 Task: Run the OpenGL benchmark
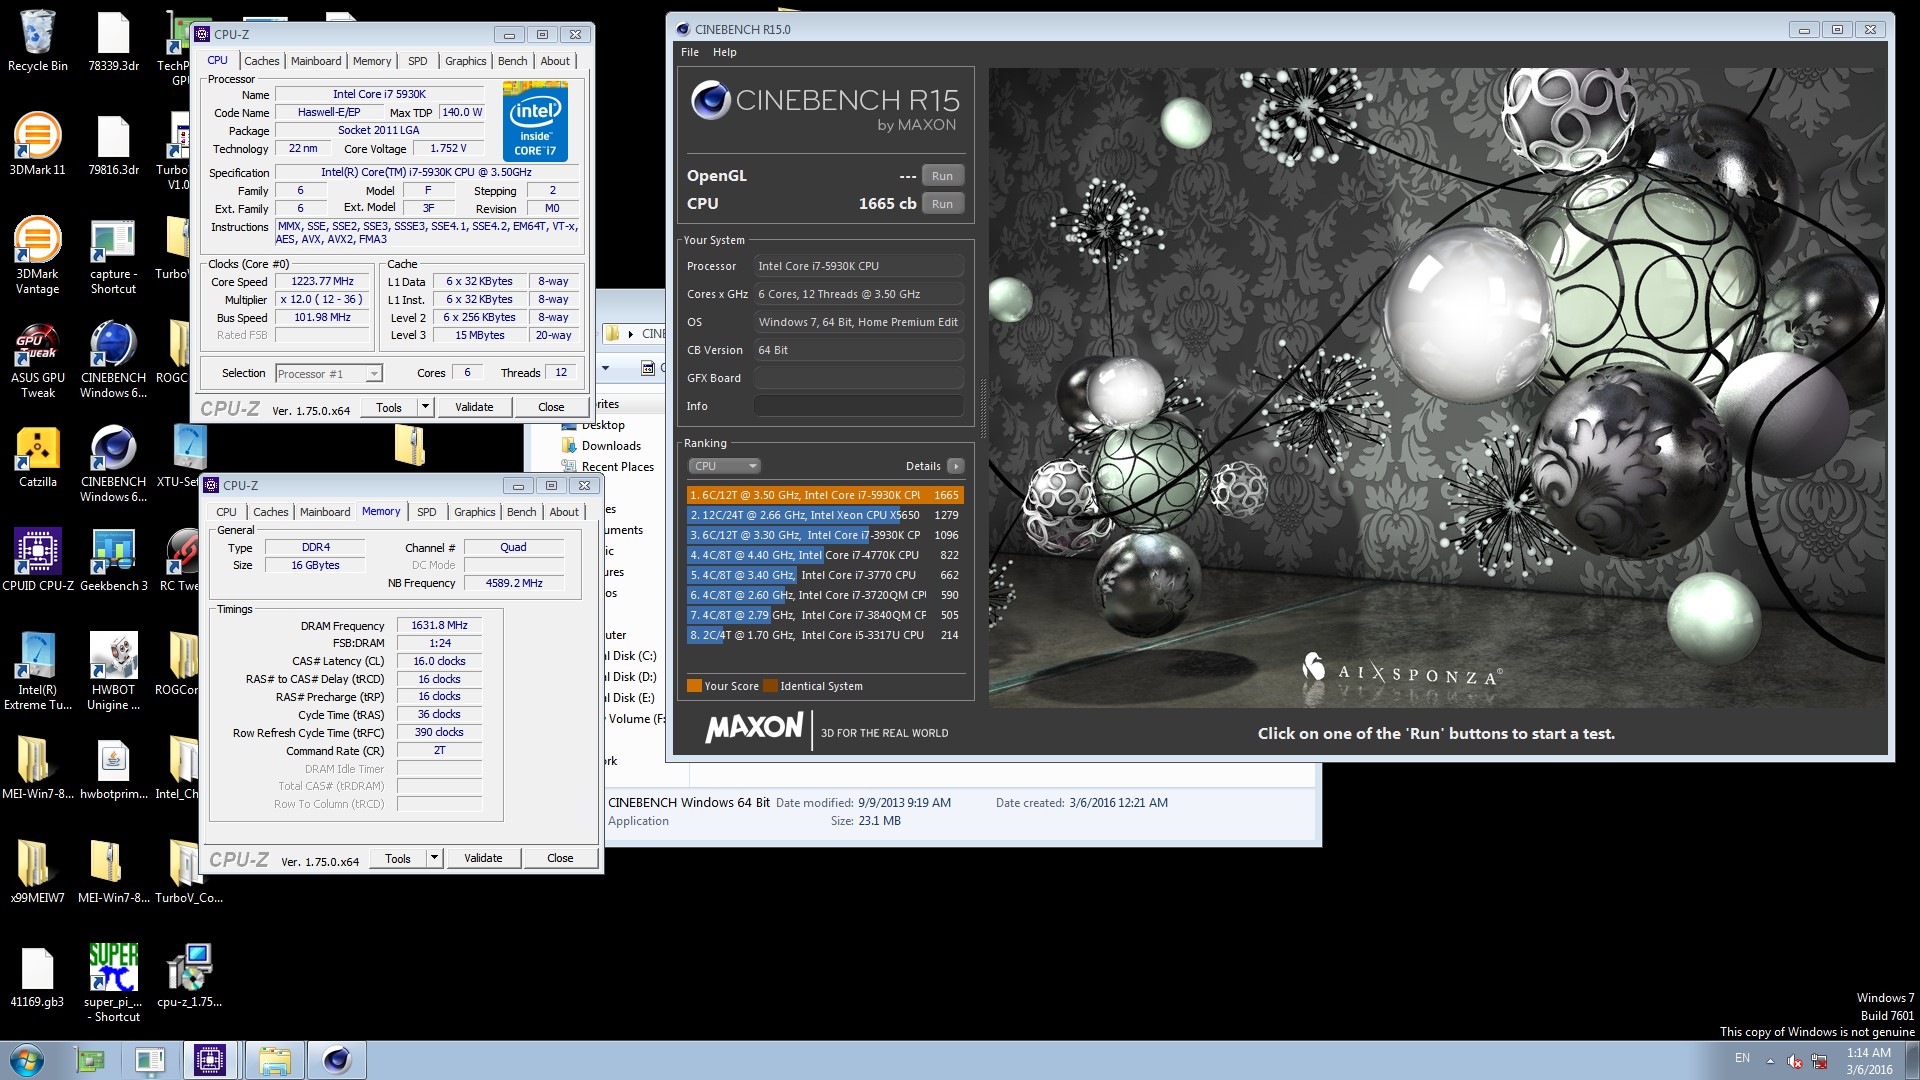pos(942,176)
